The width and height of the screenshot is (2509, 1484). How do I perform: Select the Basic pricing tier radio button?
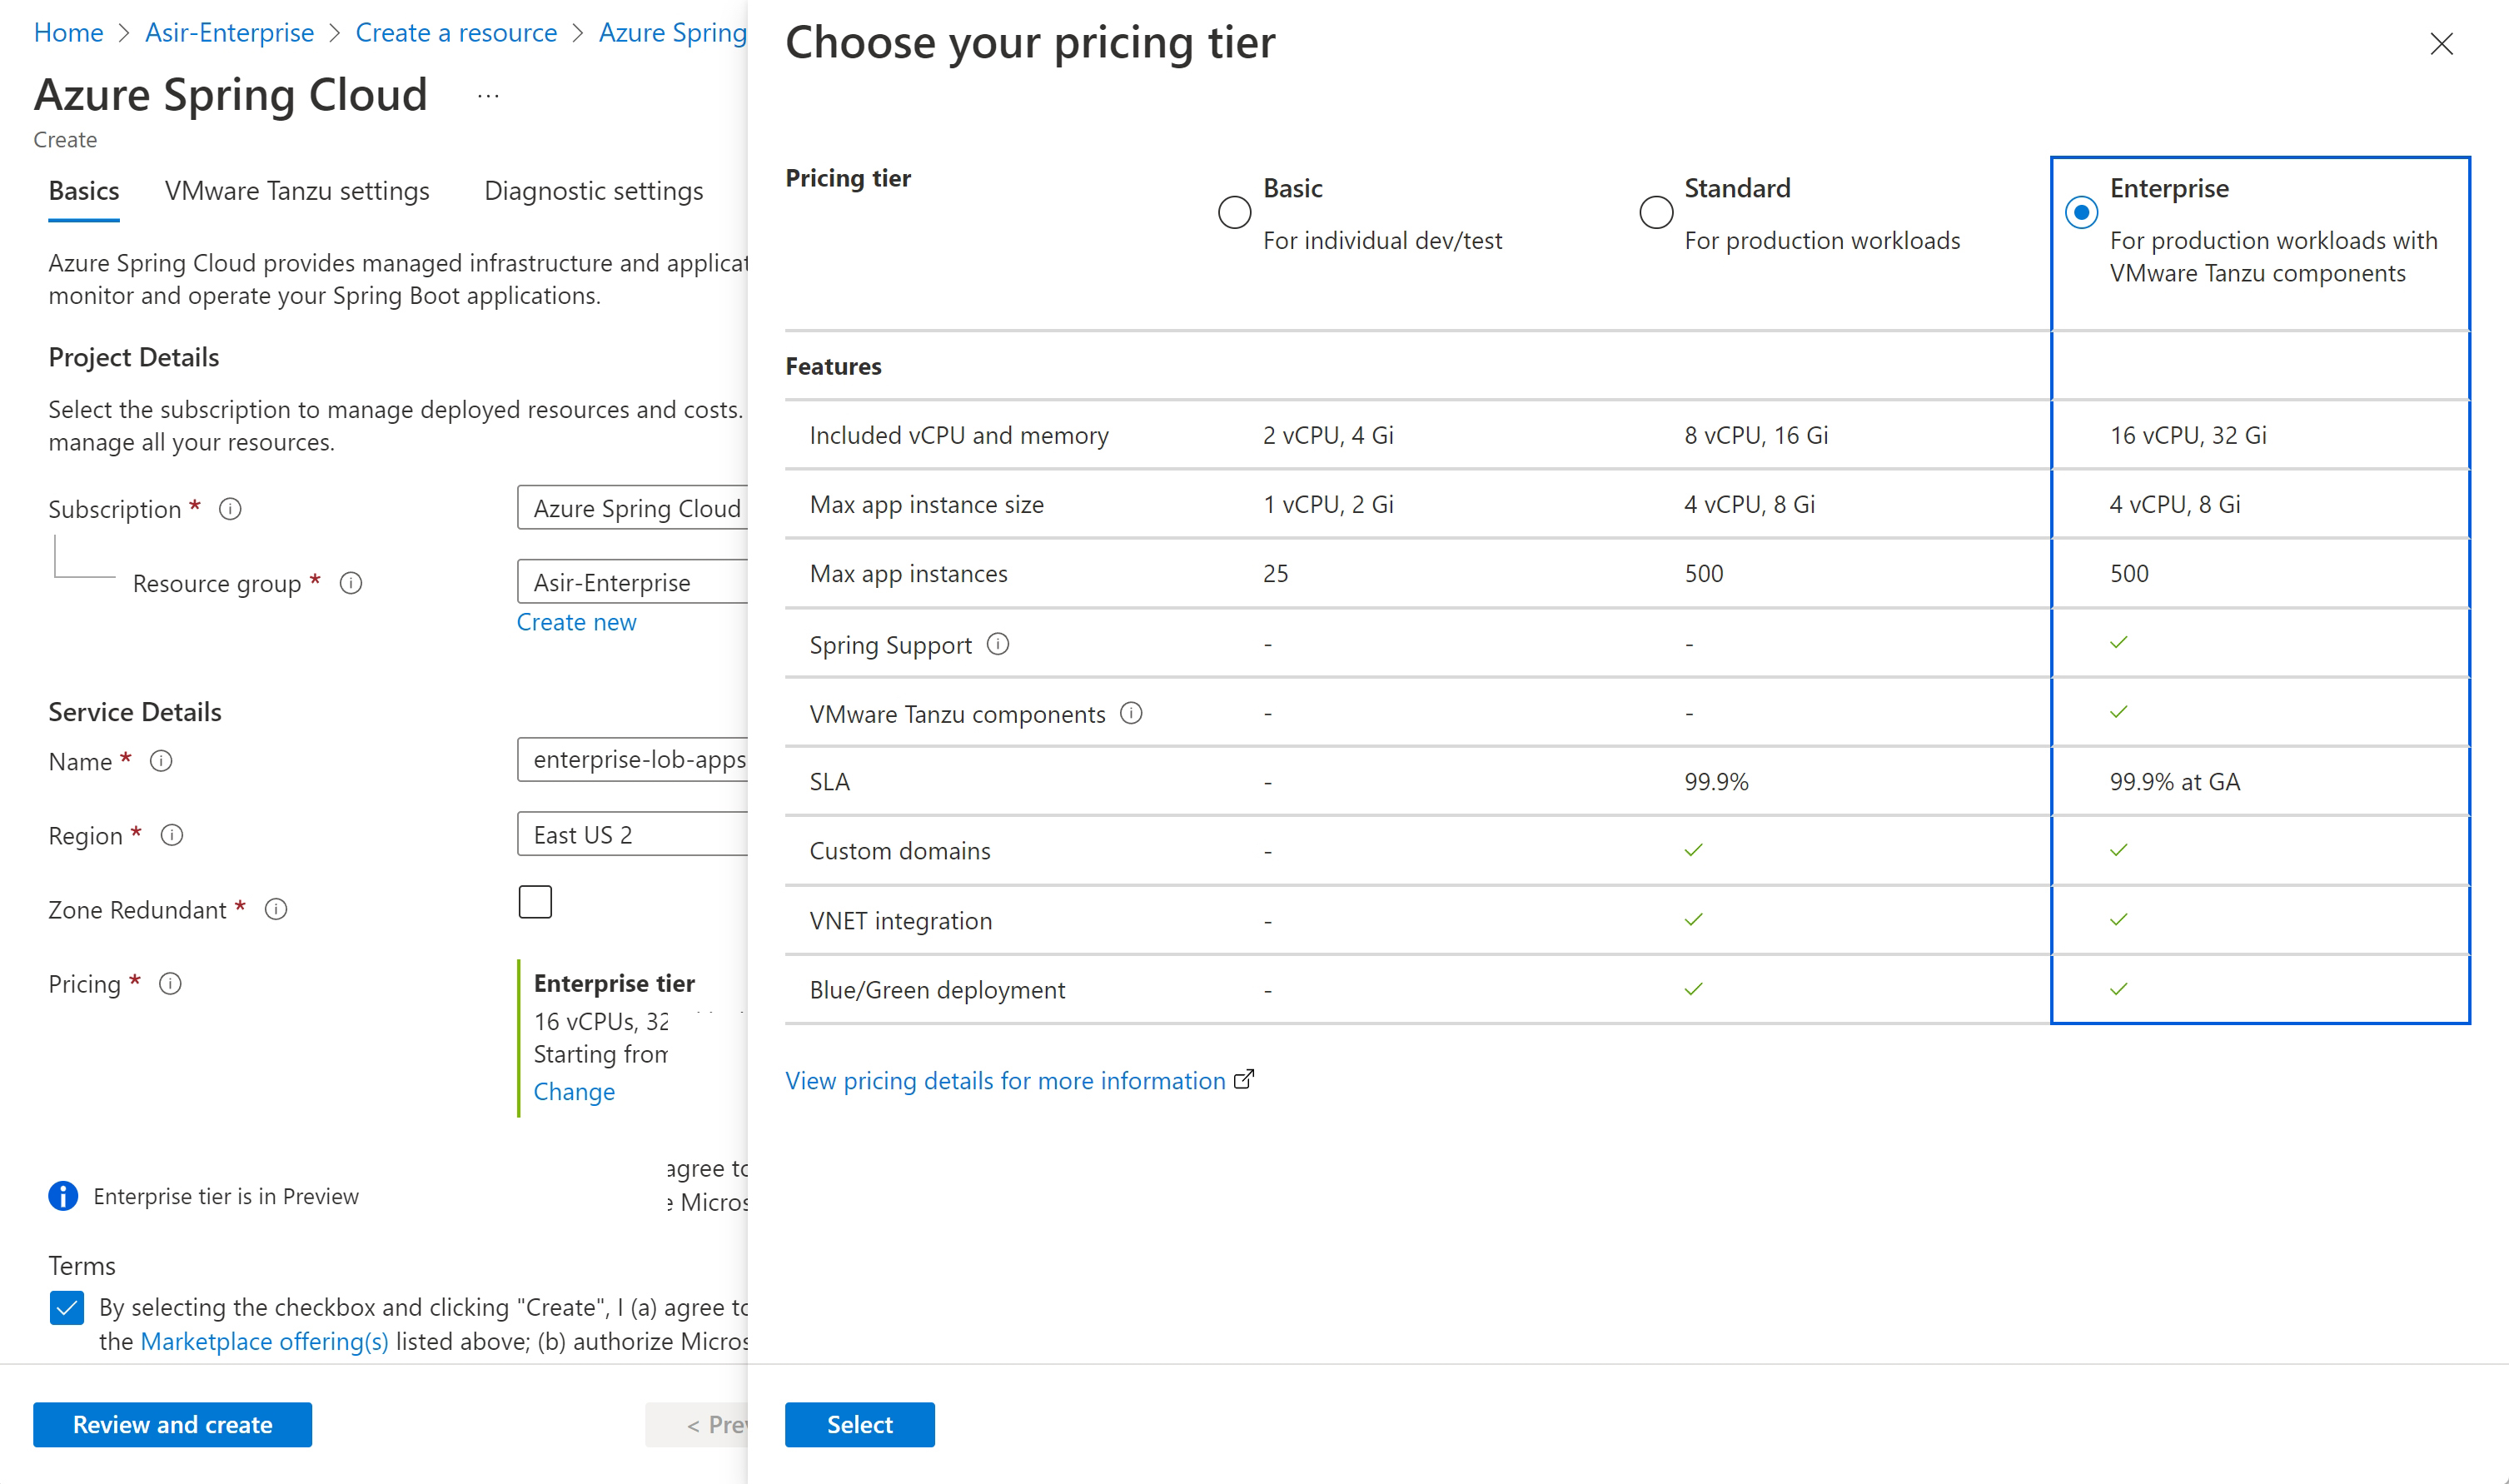point(1234,212)
